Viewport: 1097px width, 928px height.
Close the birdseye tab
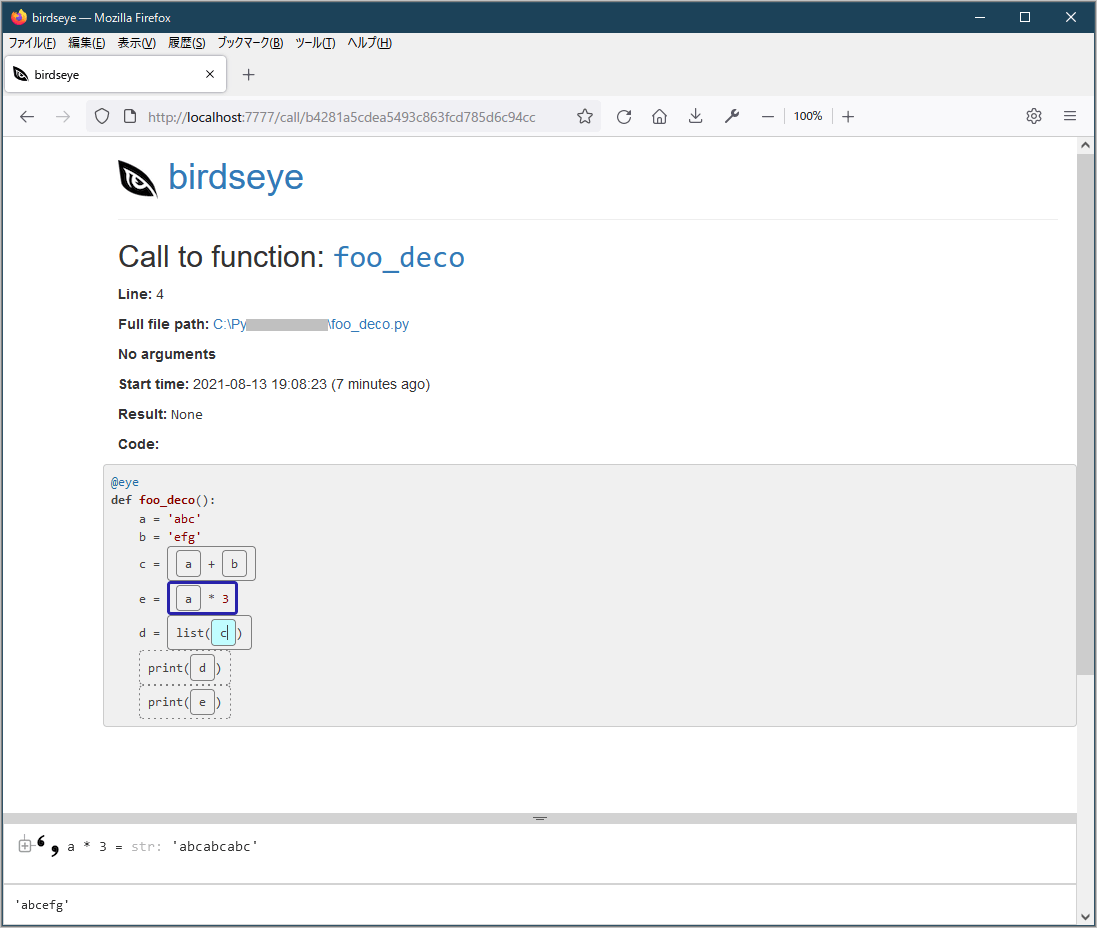(210, 74)
